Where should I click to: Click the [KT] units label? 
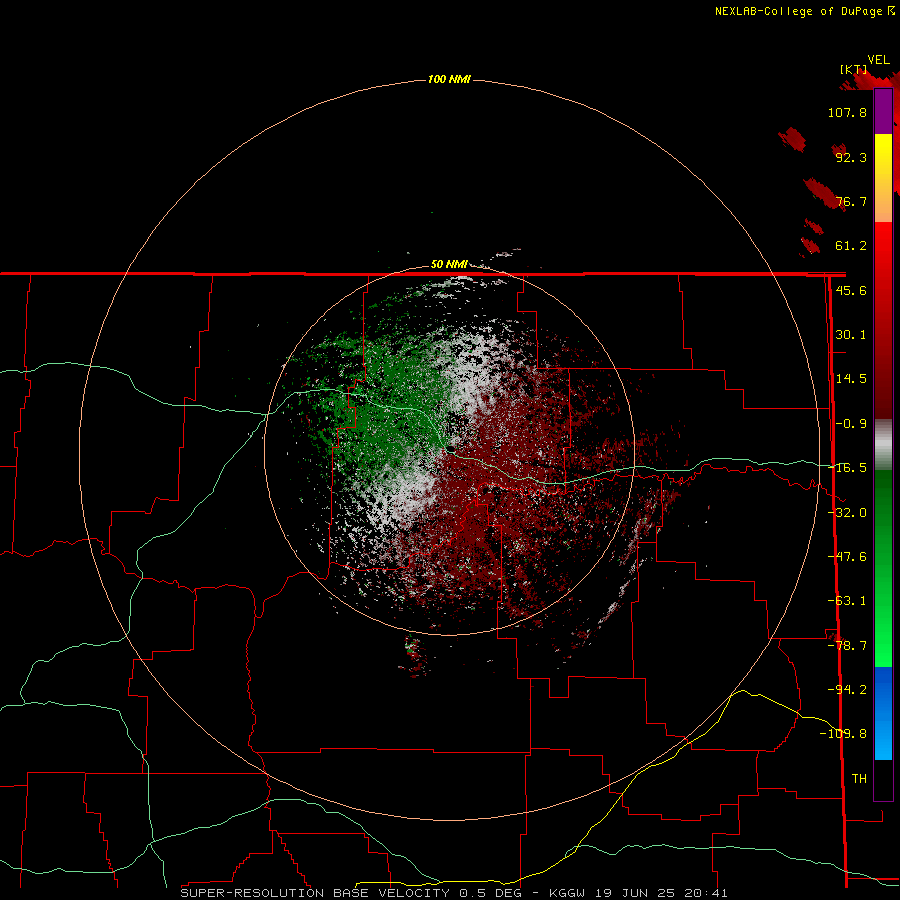click(x=854, y=69)
